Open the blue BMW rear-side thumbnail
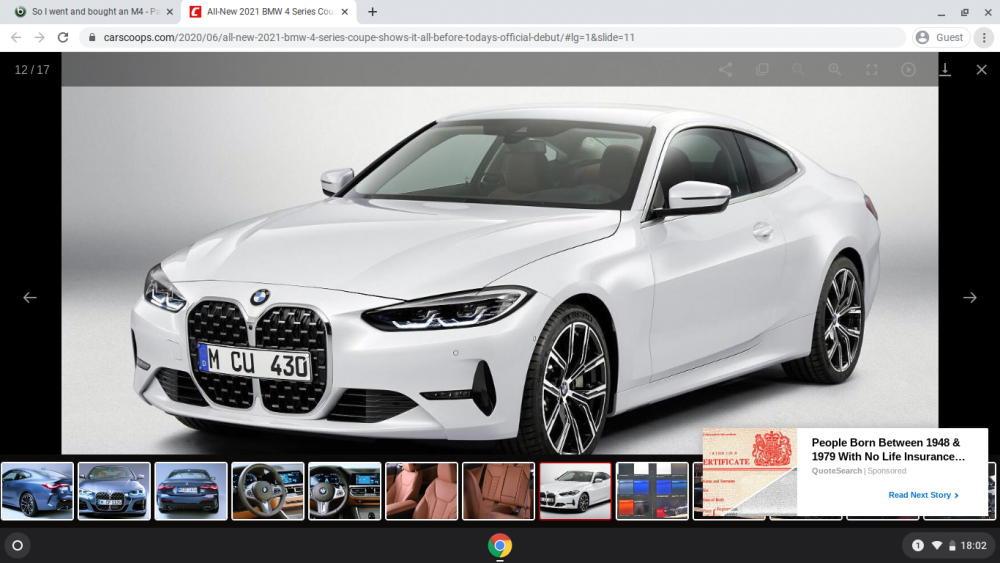 pyautogui.click(x=37, y=491)
